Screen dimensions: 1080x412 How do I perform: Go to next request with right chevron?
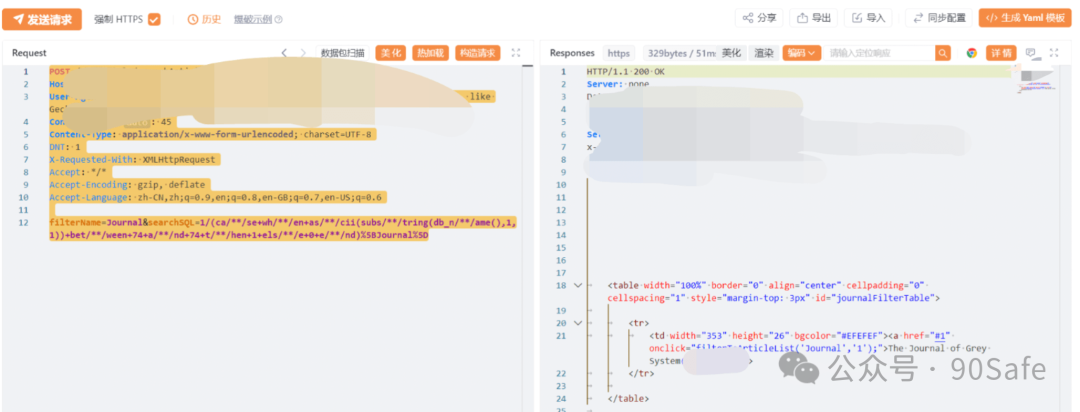[304, 53]
